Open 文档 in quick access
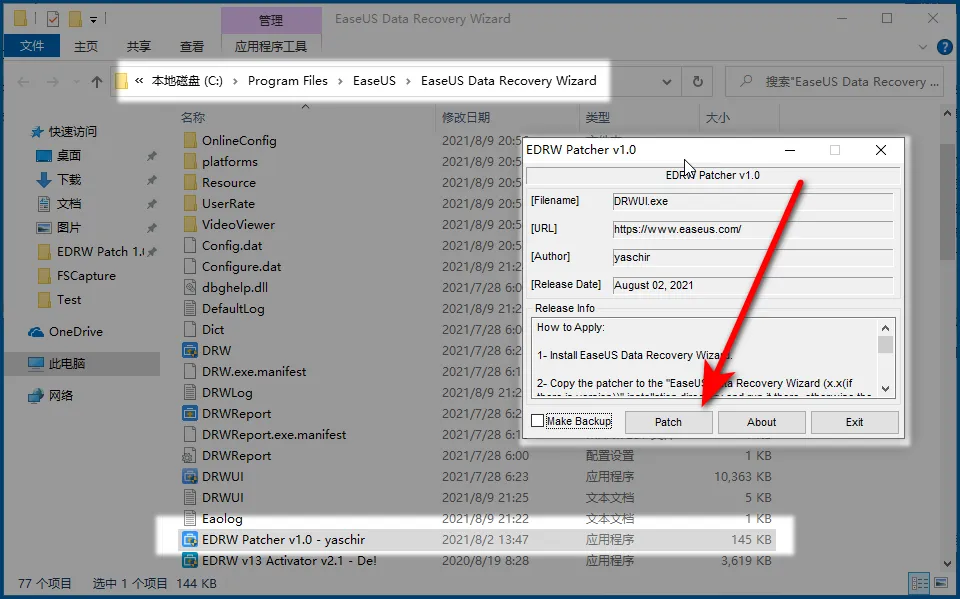 tap(69, 203)
